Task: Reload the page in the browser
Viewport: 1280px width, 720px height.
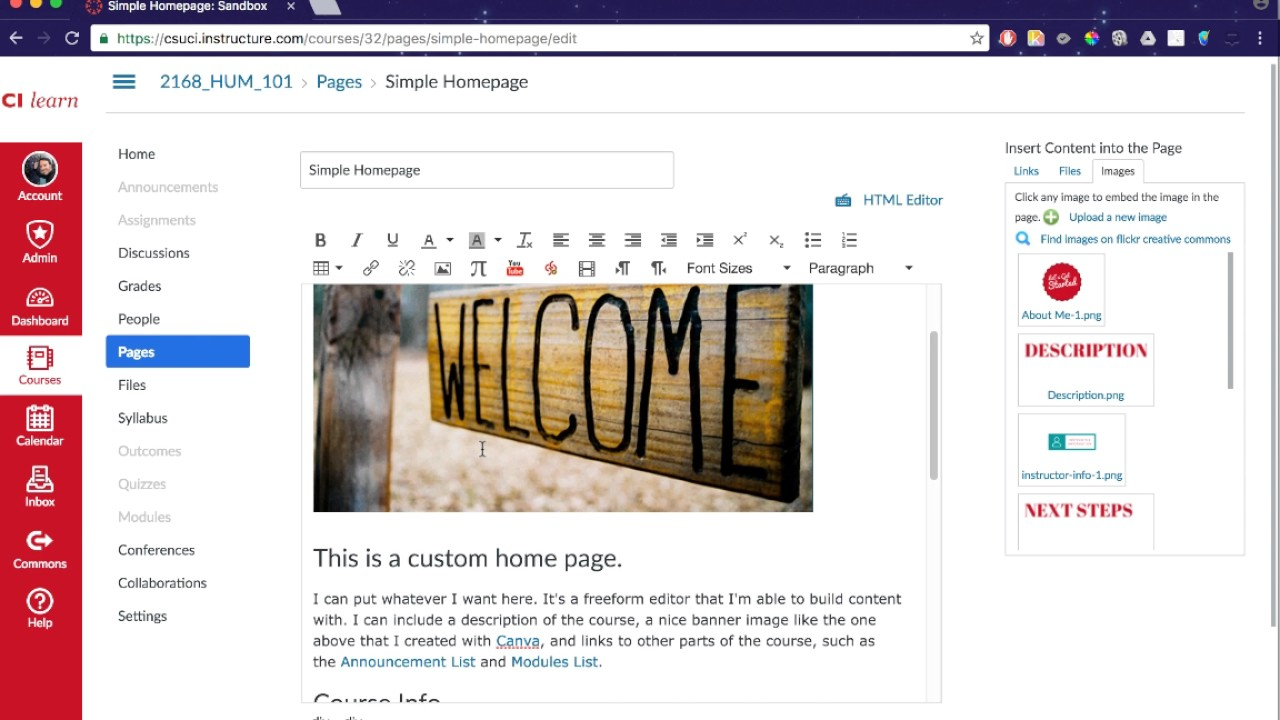Action: [x=72, y=38]
